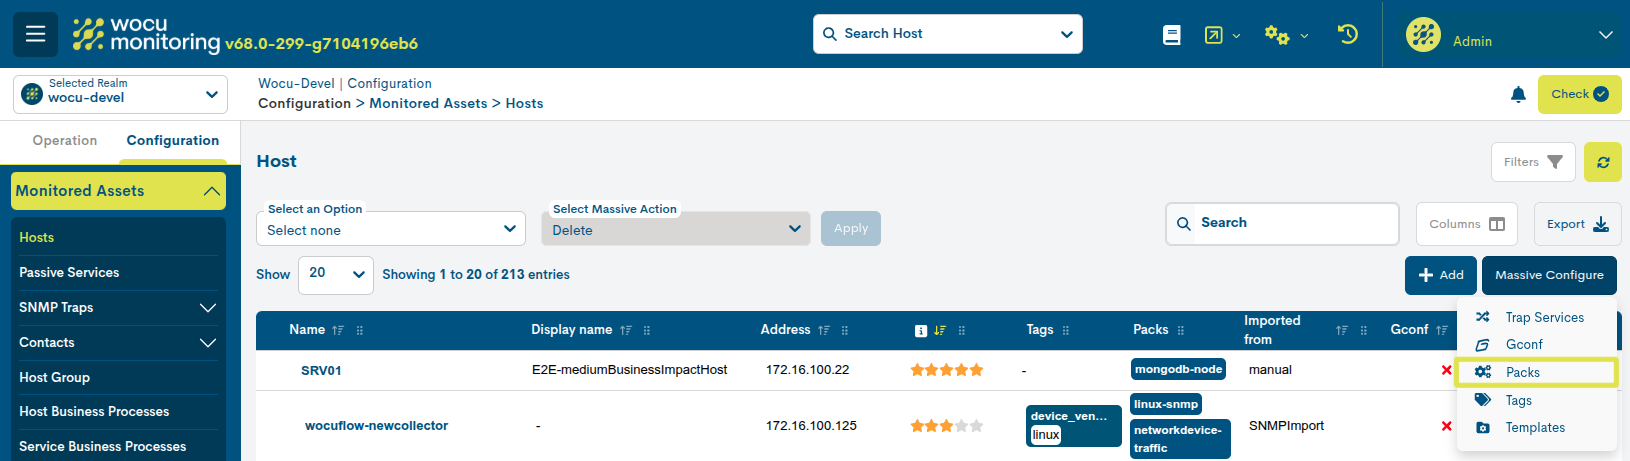
Task: Switch to the Operation tab
Action: (x=65, y=140)
